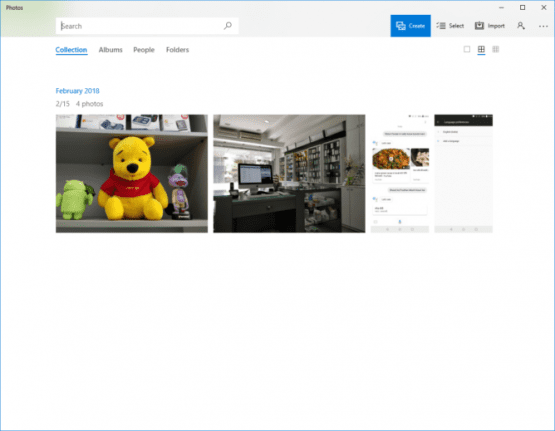Open the Winnie the Pooh plush photo

pyautogui.click(x=132, y=173)
